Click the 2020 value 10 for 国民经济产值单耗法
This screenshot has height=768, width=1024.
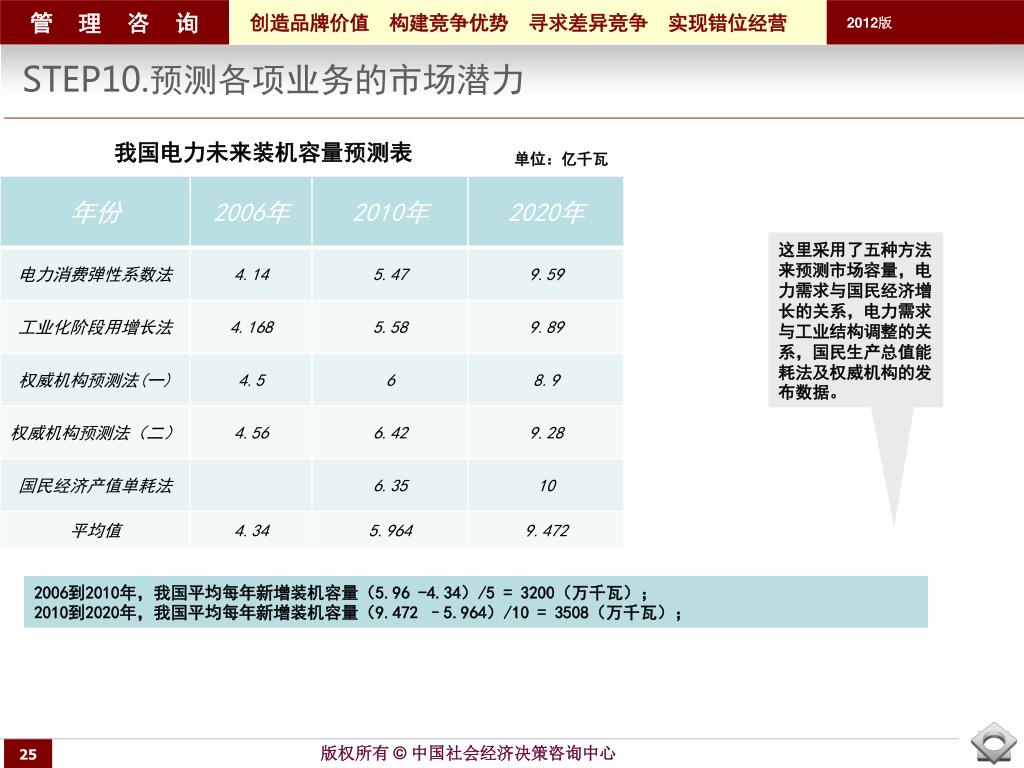[547, 486]
